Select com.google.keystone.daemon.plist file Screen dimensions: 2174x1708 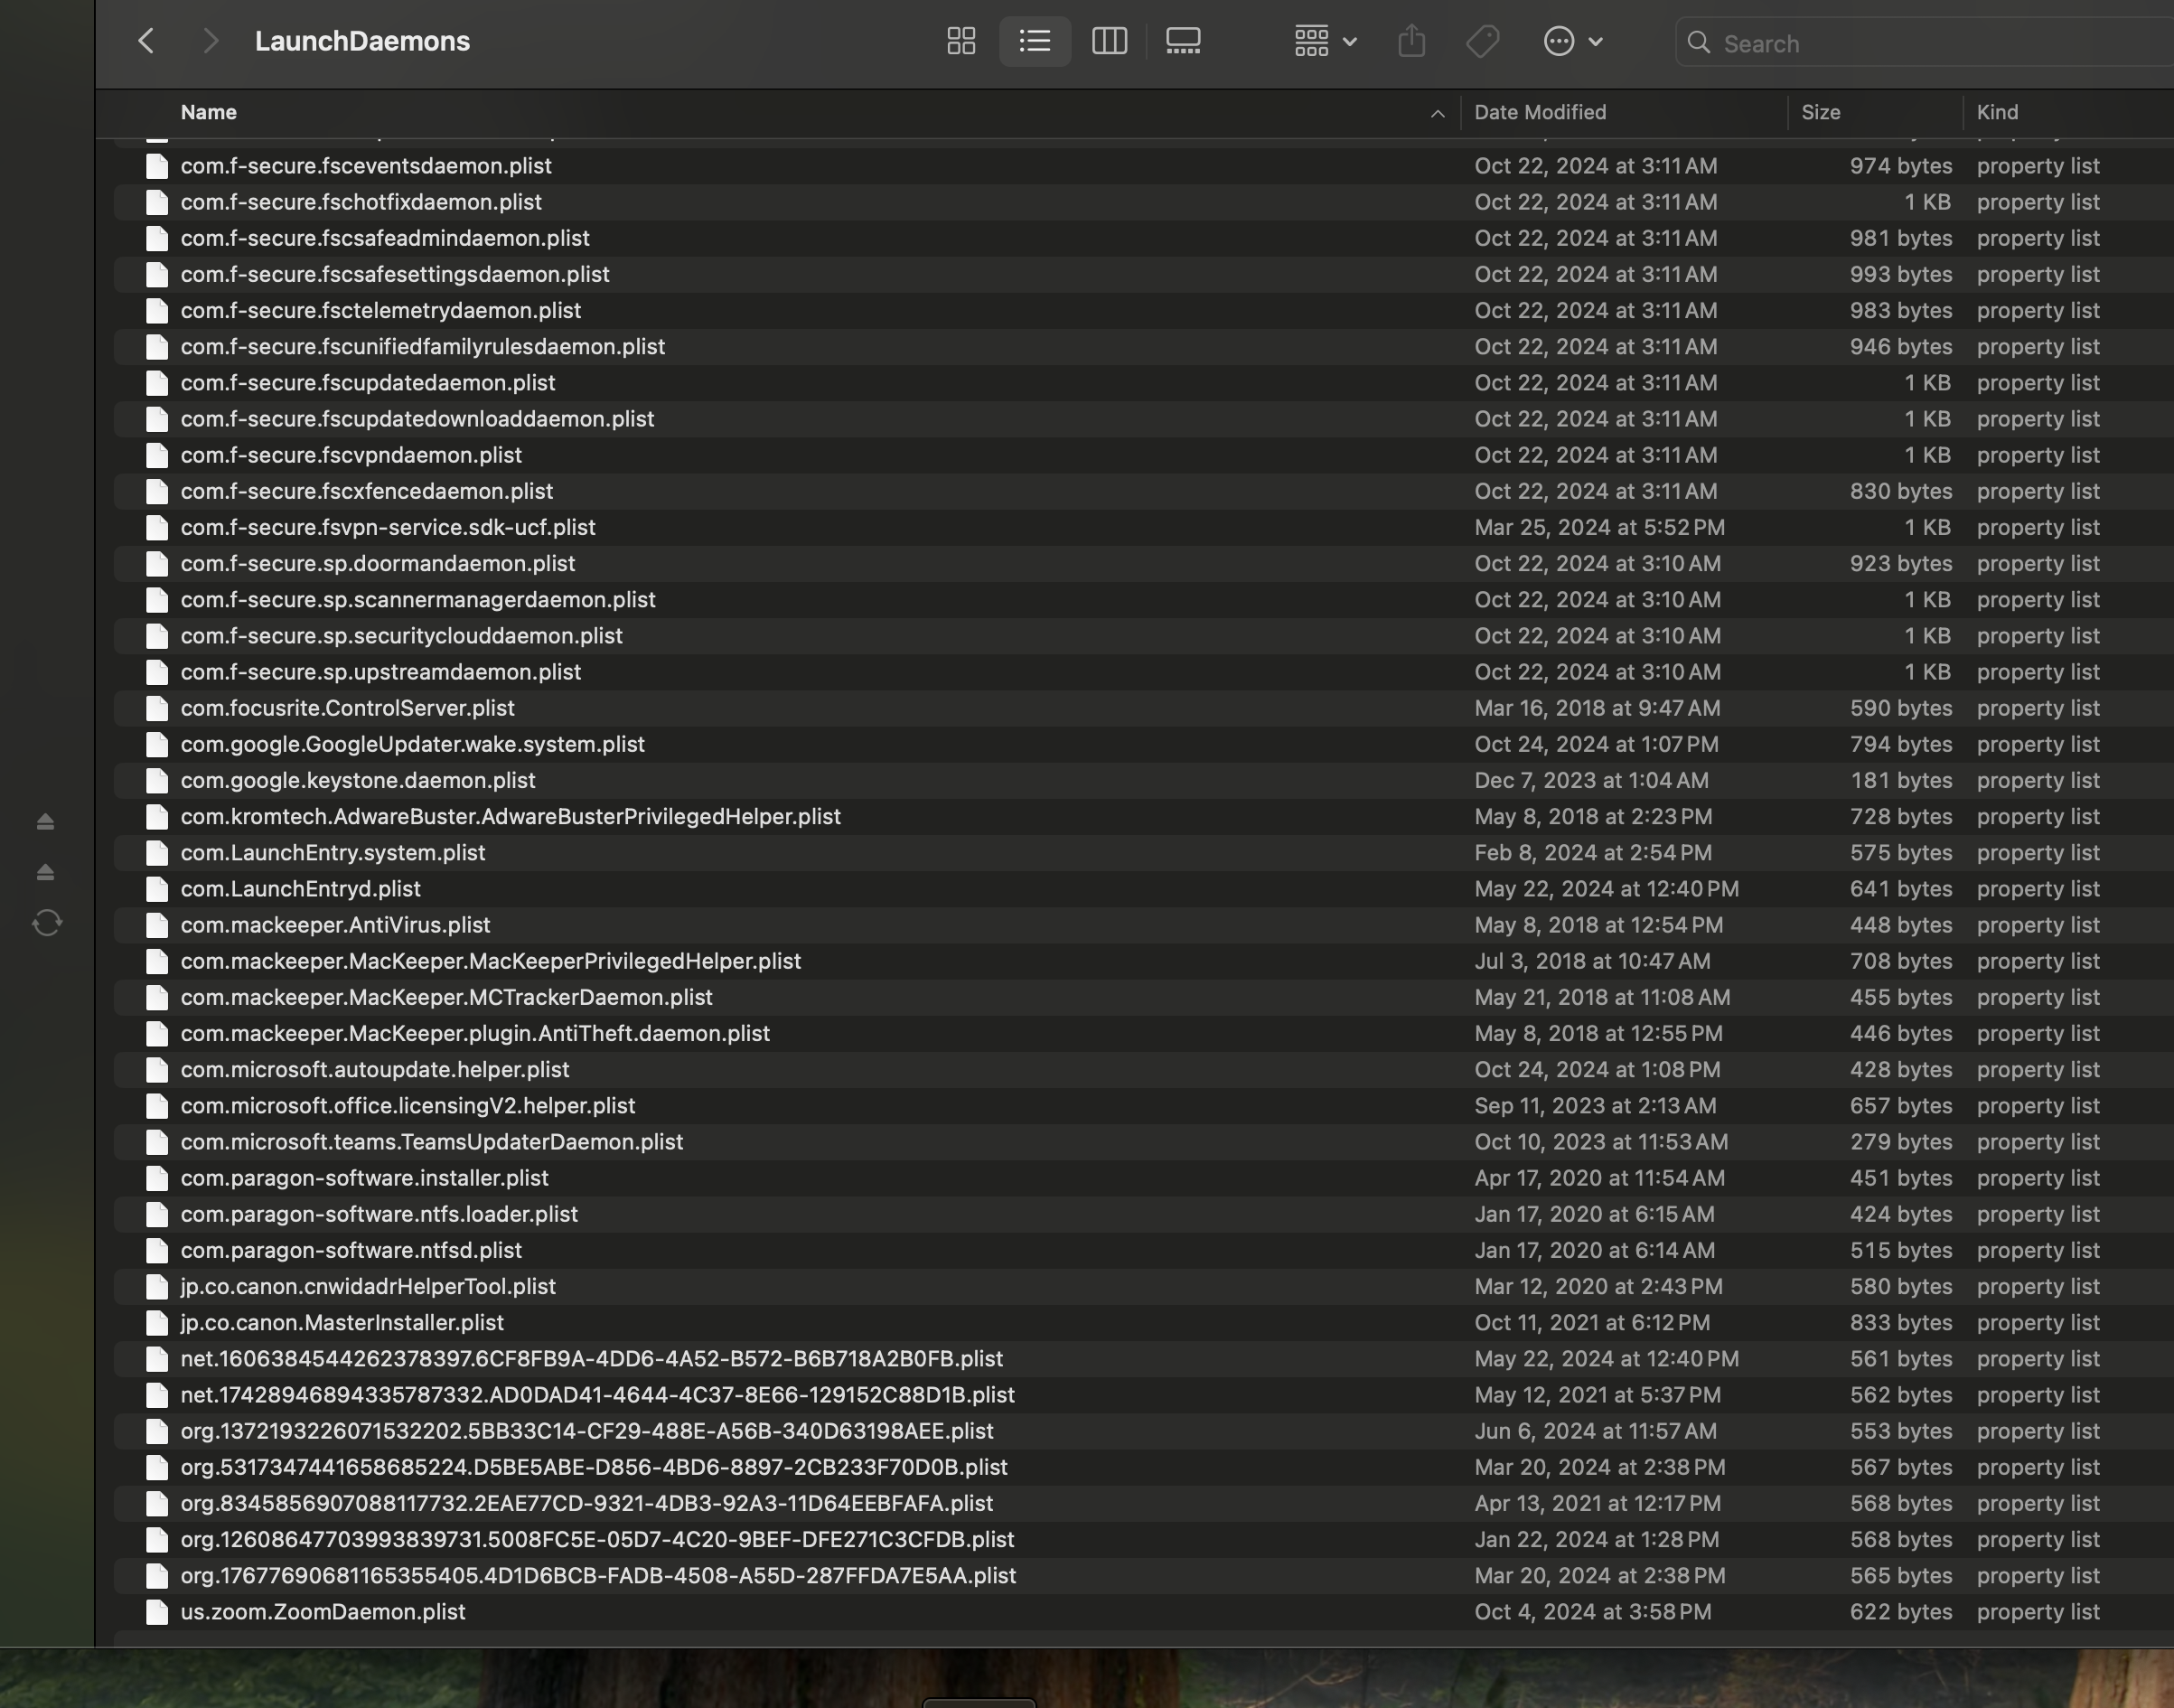click(x=357, y=780)
